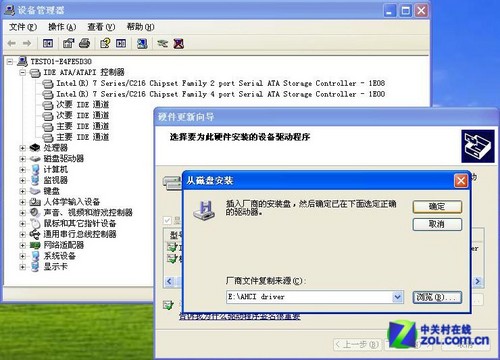The image size is (500, 360).
Task: Expand the 磁盘驱动器 node
Action: coord(22,159)
